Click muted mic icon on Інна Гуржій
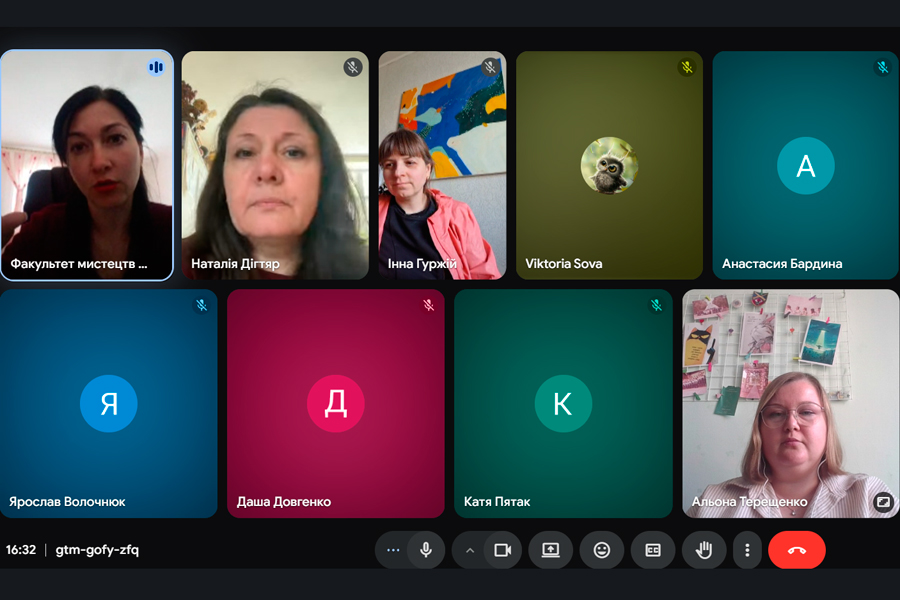 click(490, 68)
